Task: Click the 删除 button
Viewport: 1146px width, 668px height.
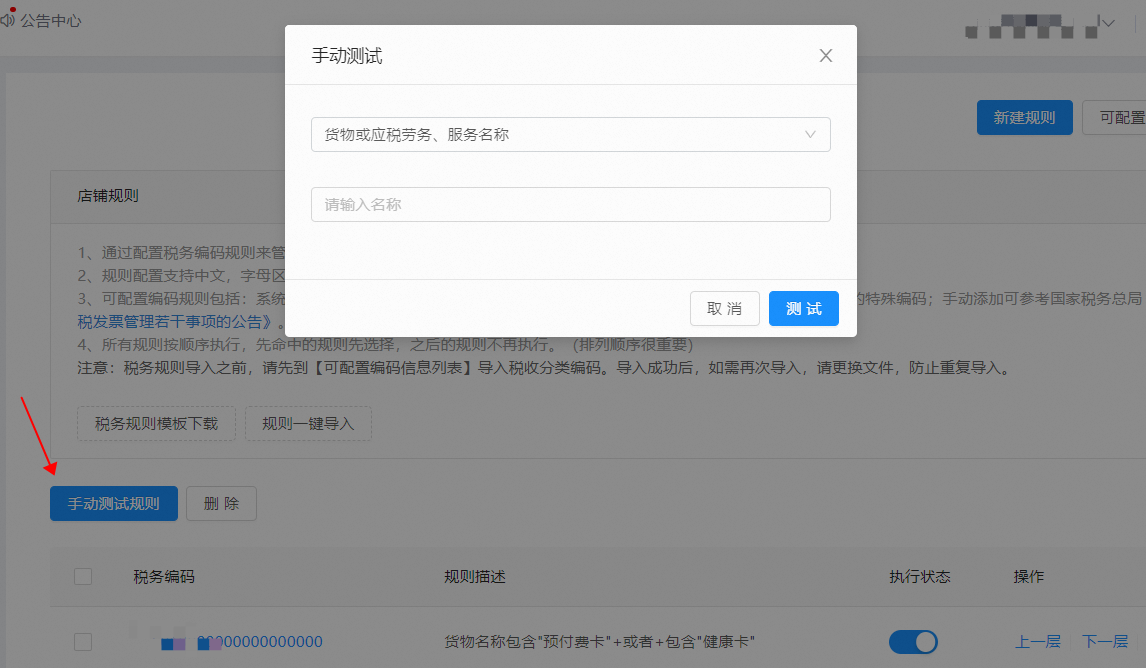Action: pyautogui.click(x=221, y=504)
